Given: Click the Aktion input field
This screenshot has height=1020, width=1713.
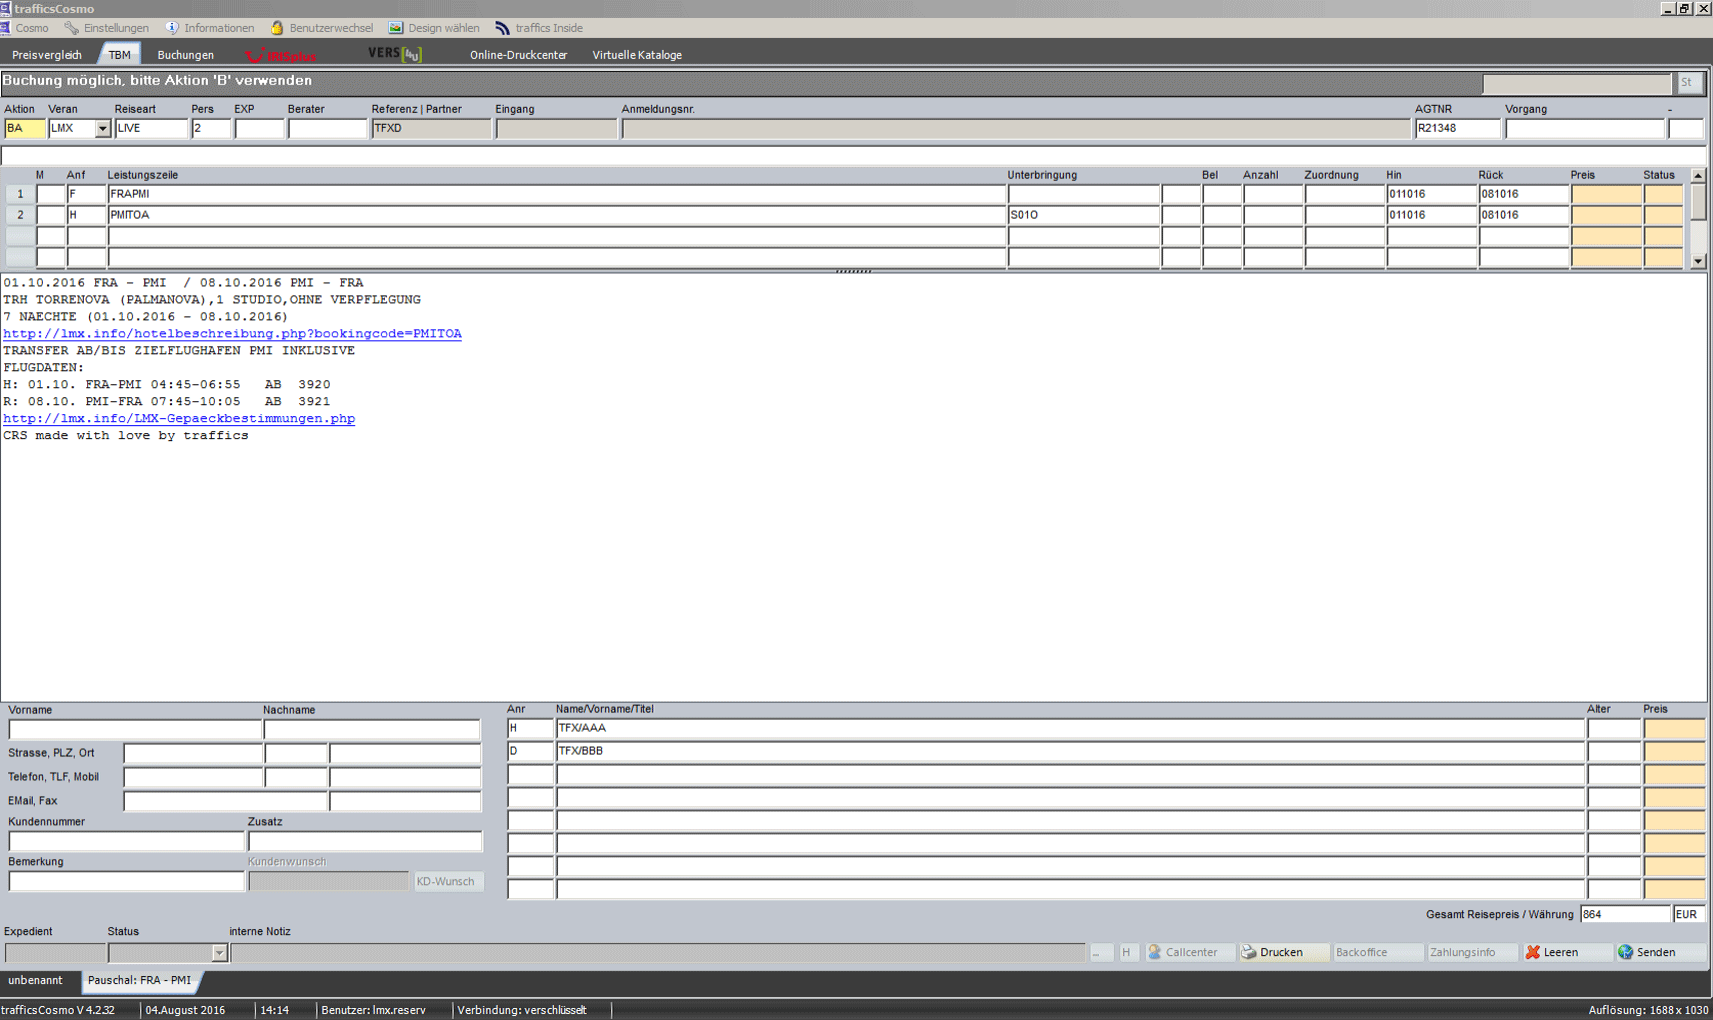Looking at the screenshot, I should tap(24, 129).
